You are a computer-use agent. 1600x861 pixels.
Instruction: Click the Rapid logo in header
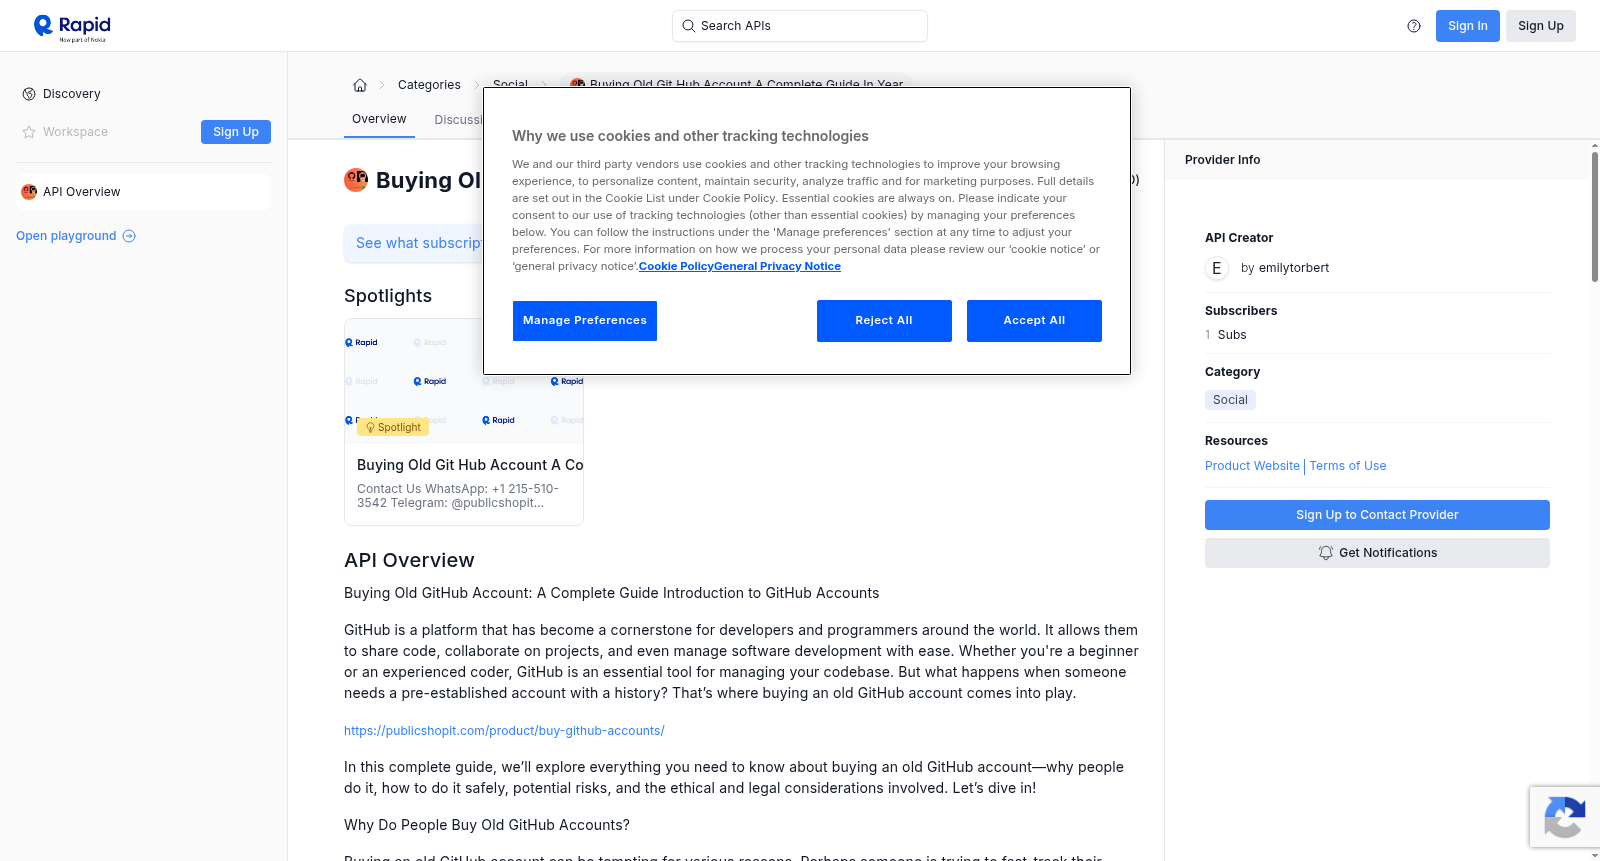[x=72, y=27]
